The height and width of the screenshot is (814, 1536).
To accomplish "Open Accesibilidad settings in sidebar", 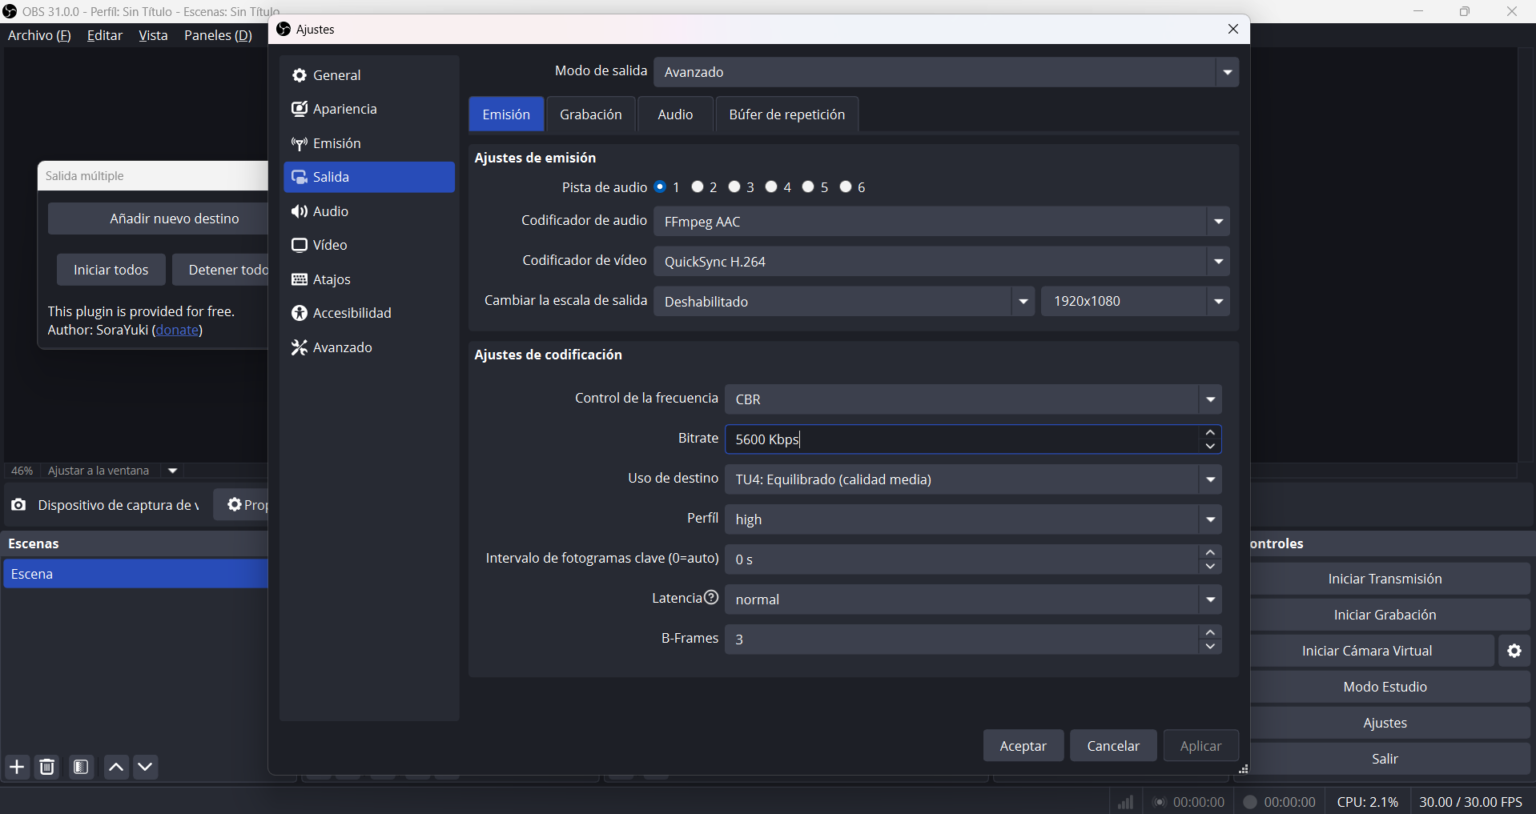I will click(x=351, y=313).
